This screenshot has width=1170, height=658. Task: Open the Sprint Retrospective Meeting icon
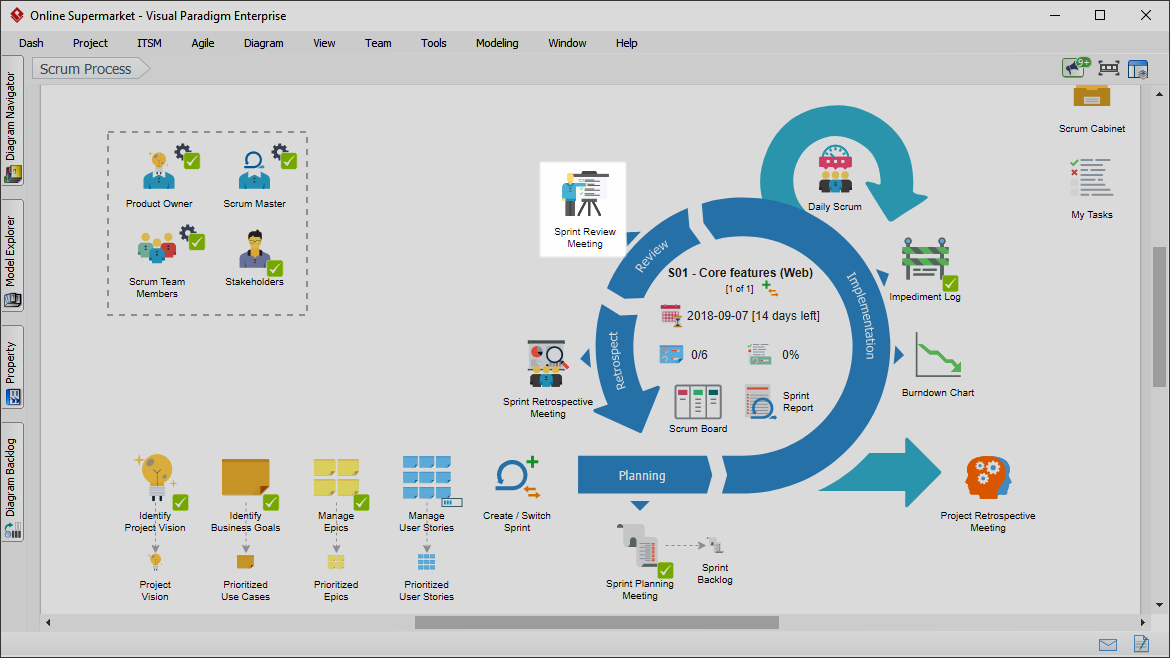[548, 364]
